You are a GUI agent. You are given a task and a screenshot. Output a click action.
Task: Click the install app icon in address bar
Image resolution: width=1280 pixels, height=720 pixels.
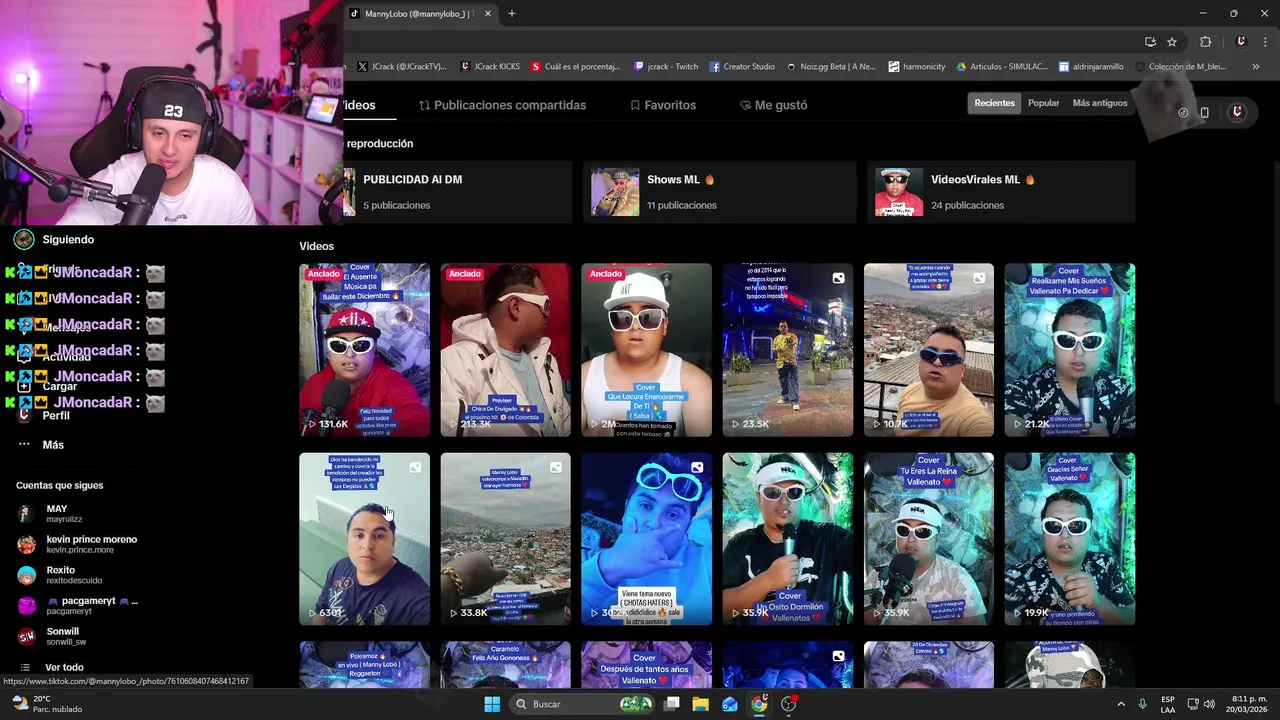[1150, 42]
